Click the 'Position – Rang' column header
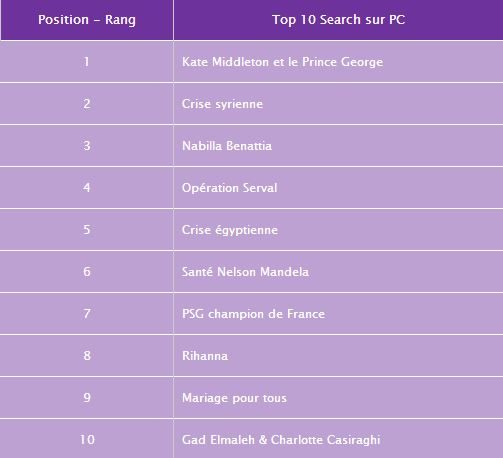Image resolution: width=503 pixels, height=458 pixels. pyautogui.click(x=87, y=20)
